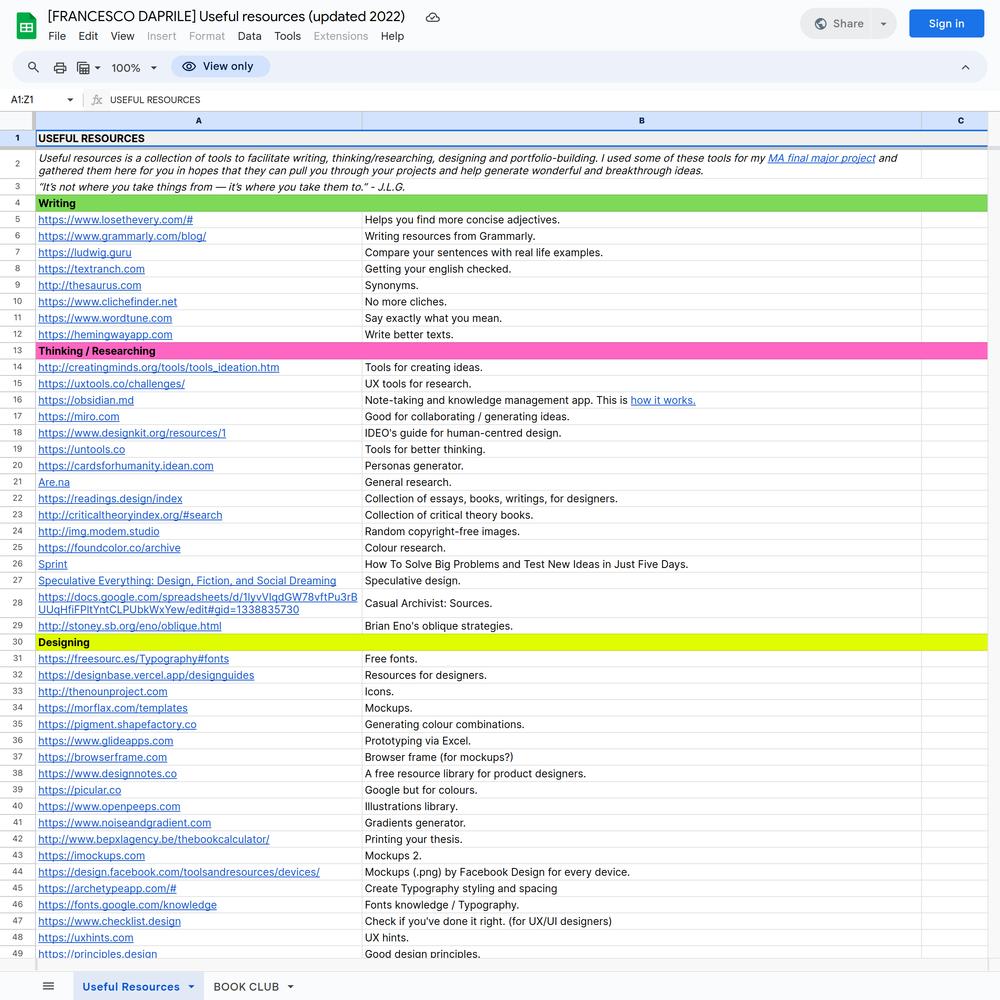Open the filter views icon
The width and height of the screenshot is (1000, 1000).
click(83, 68)
